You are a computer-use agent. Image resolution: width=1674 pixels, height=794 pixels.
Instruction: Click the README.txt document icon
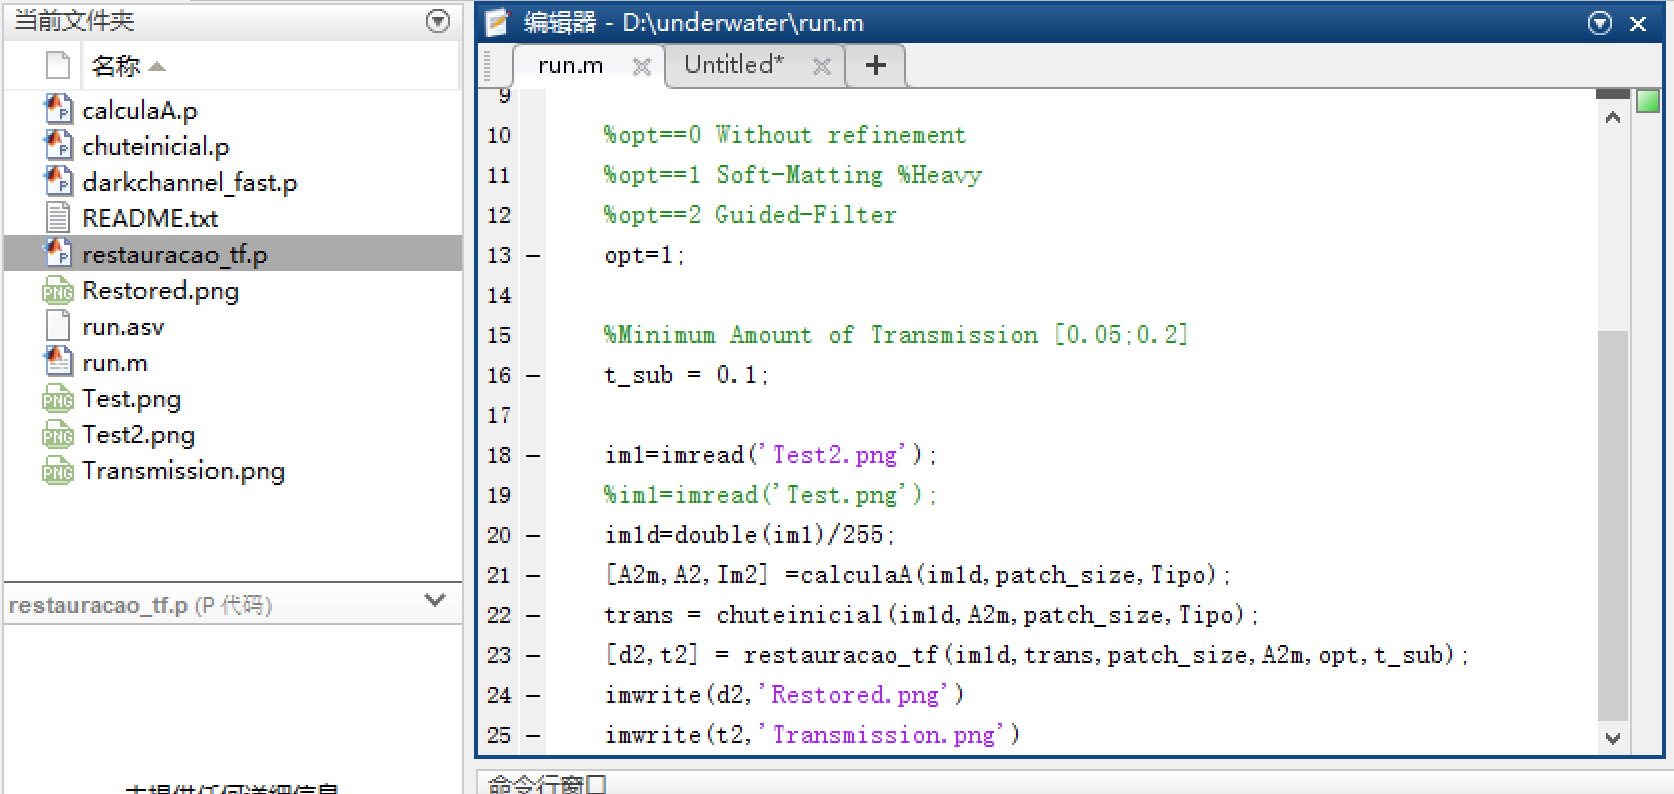coord(58,218)
